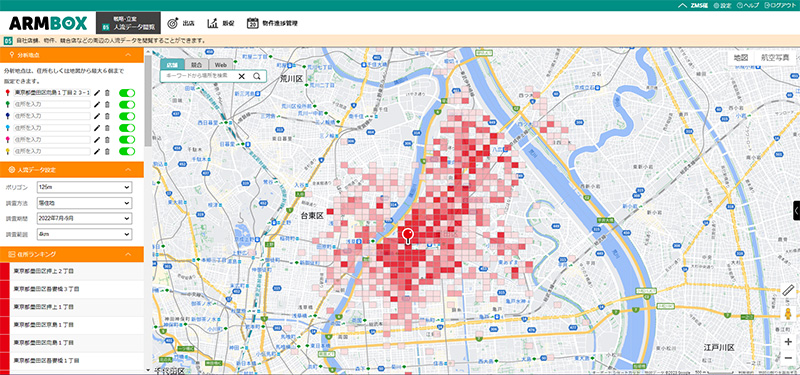Click the pencil icon on the navy pin row

[x=96, y=116]
